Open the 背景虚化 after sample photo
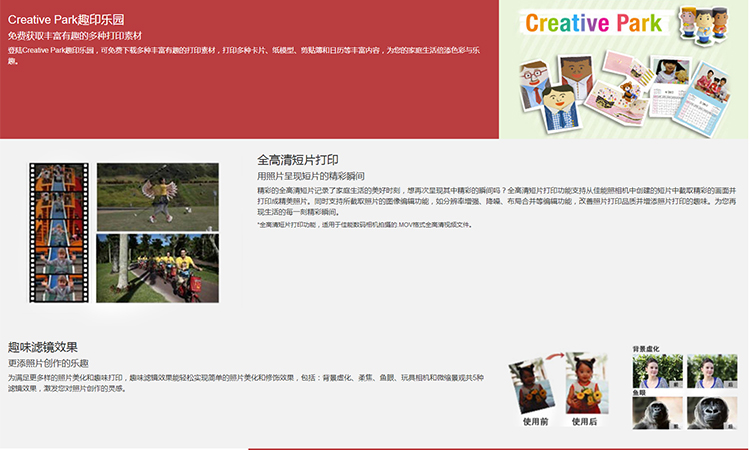 (712, 371)
